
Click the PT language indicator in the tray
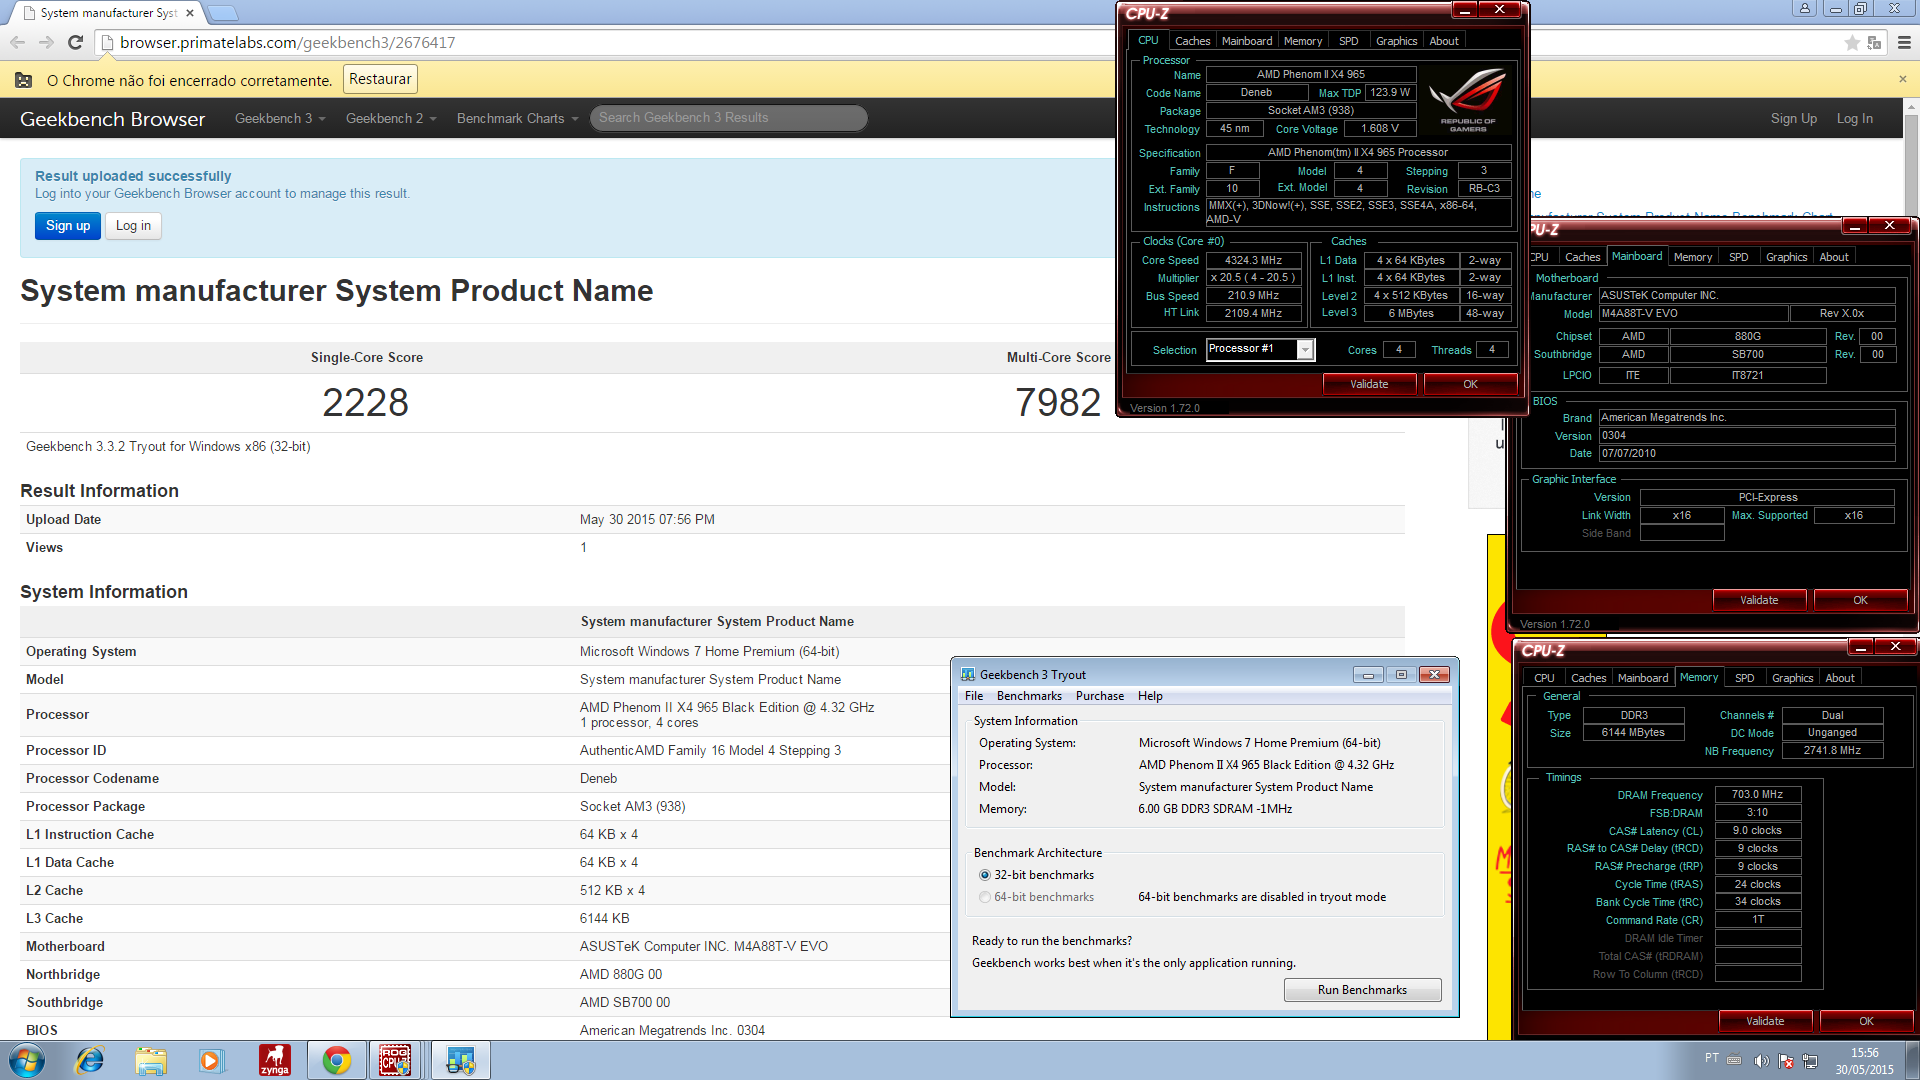1712,1058
